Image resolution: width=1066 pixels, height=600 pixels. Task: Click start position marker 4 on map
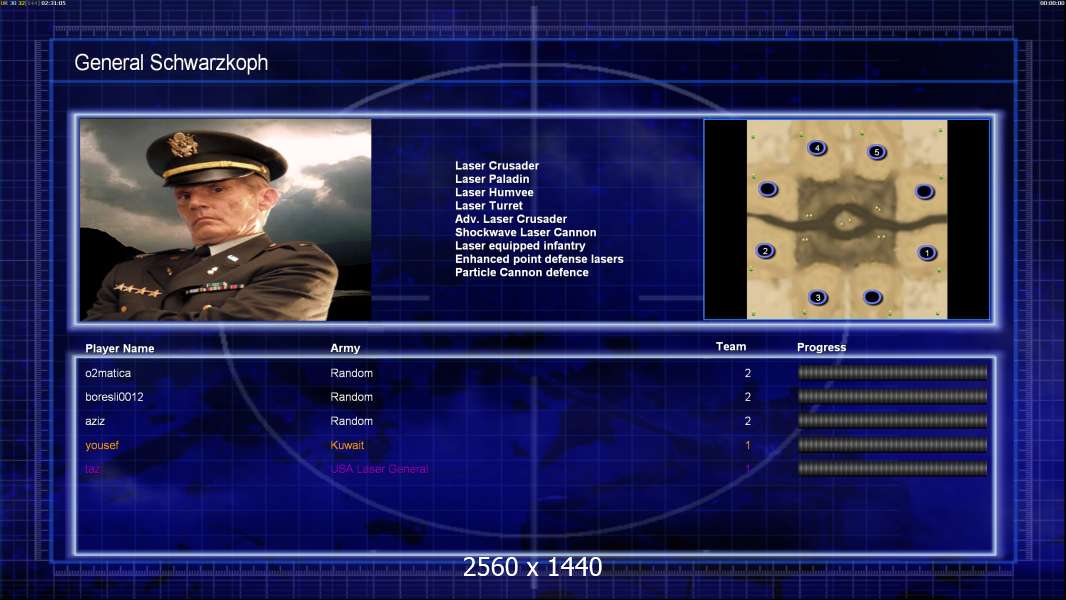coord(816,148)
